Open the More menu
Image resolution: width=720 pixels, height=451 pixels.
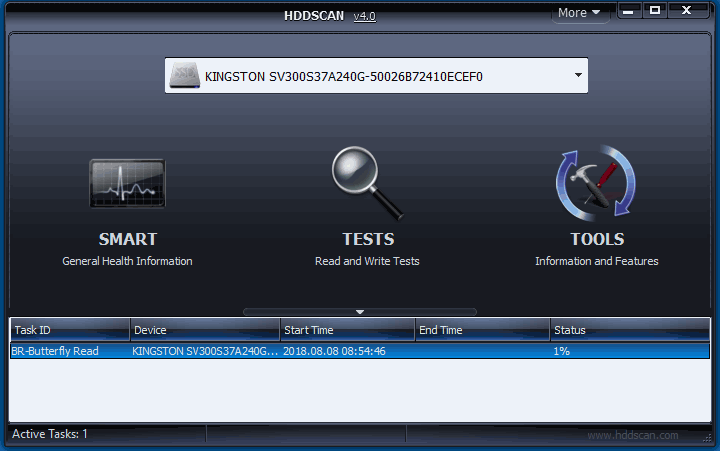pos(579,13)
